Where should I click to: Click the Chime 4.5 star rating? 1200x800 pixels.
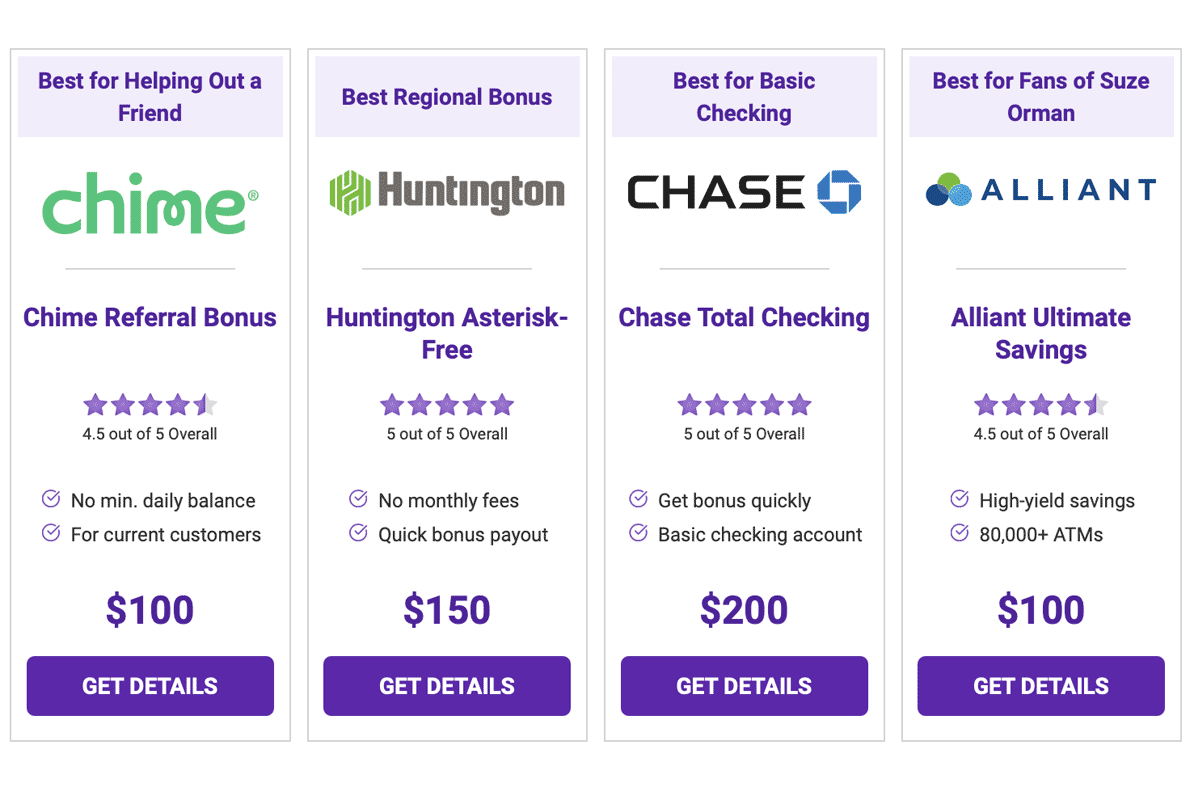pyautogui.click(x=150, y=405)
